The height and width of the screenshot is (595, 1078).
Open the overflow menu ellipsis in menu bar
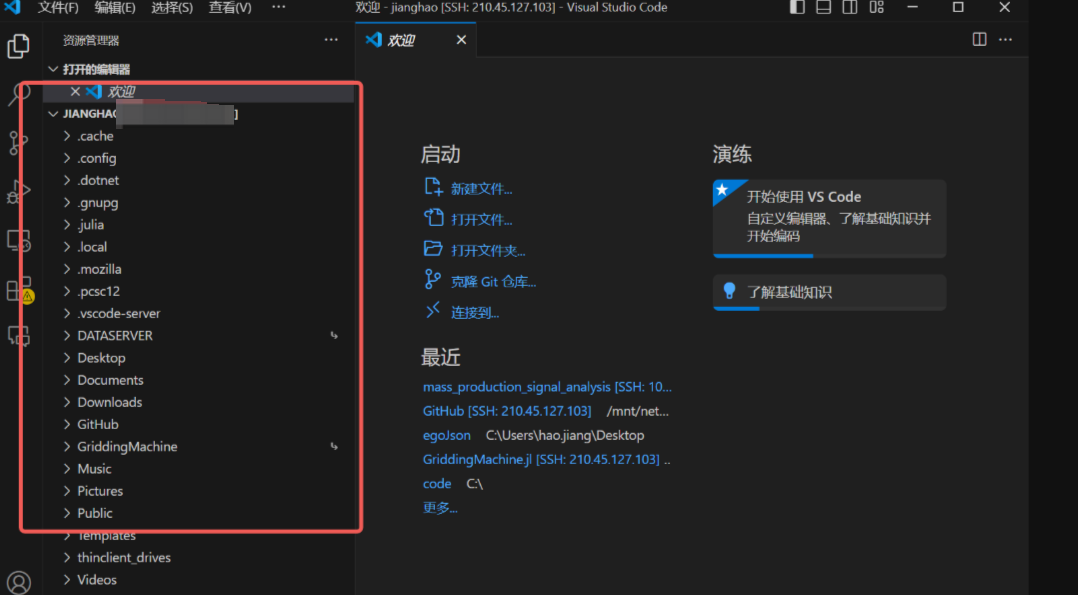(x=278, y=8)
